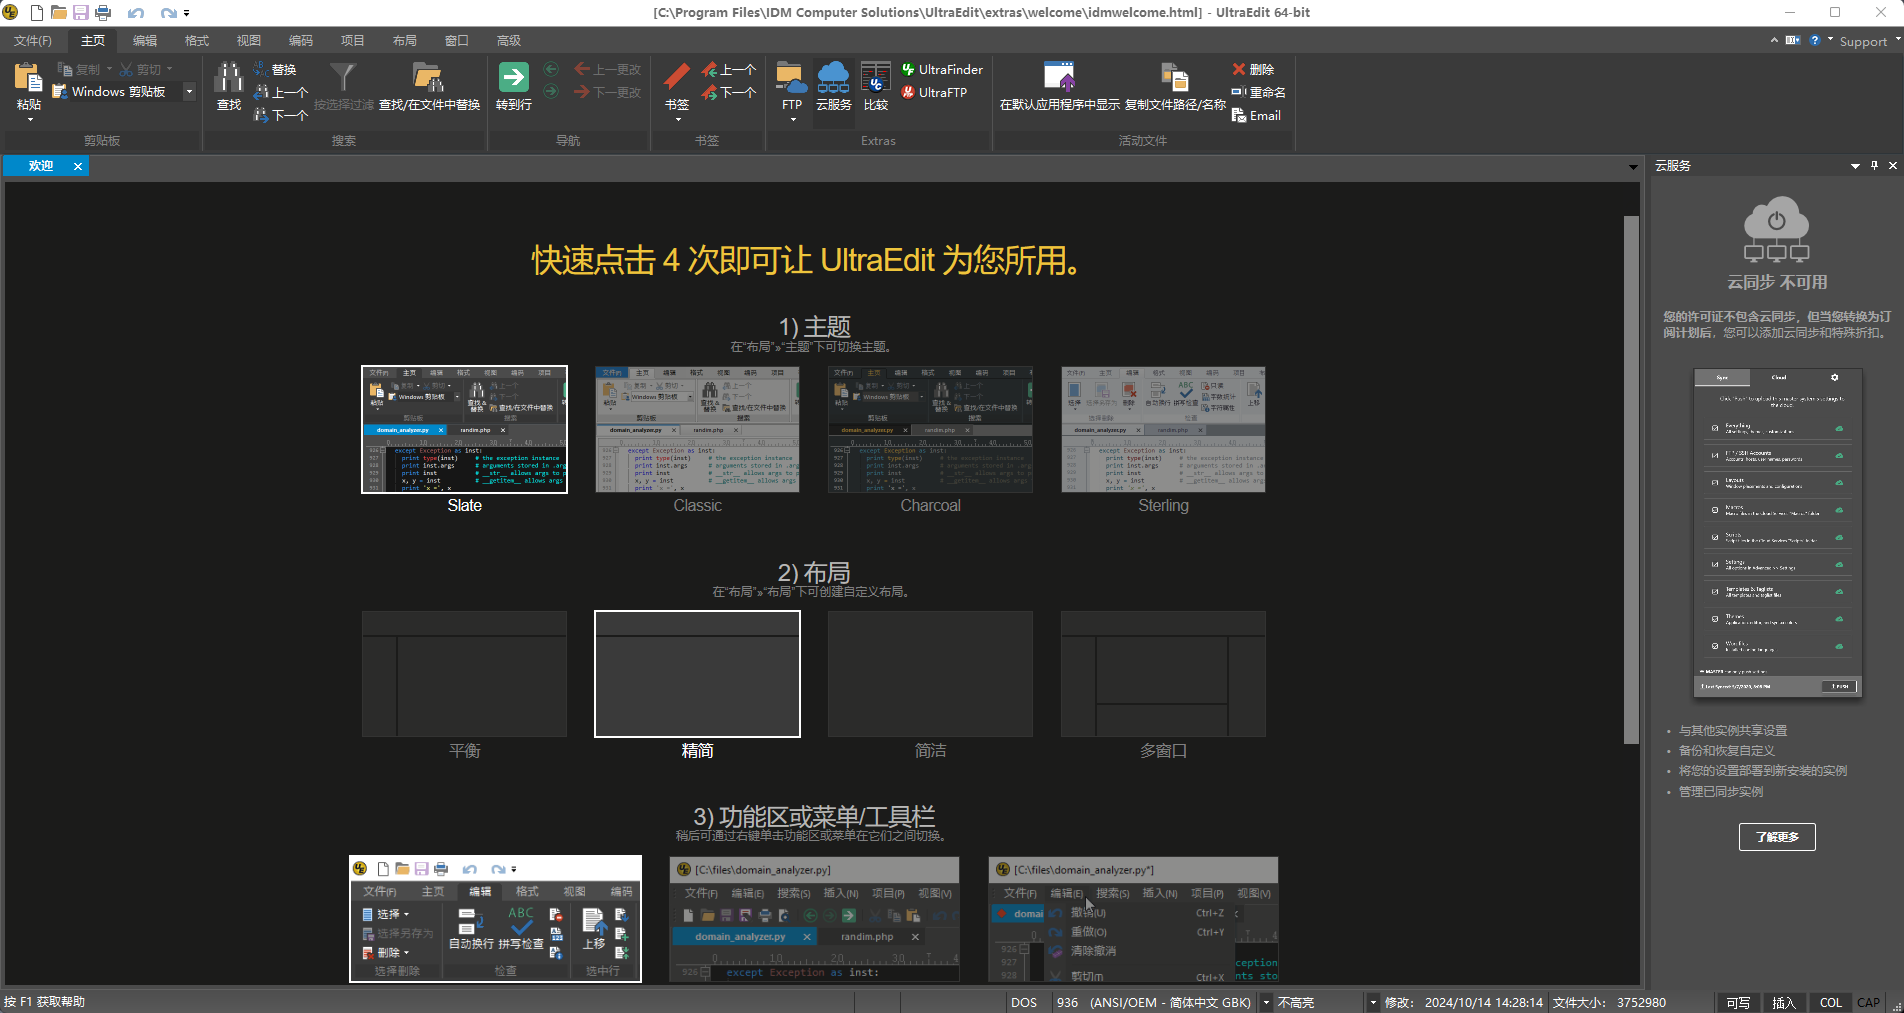
Task: Toggle the 插入 insert mode in status bar
Action: pyautogui.click(x=1783, y=1002)
